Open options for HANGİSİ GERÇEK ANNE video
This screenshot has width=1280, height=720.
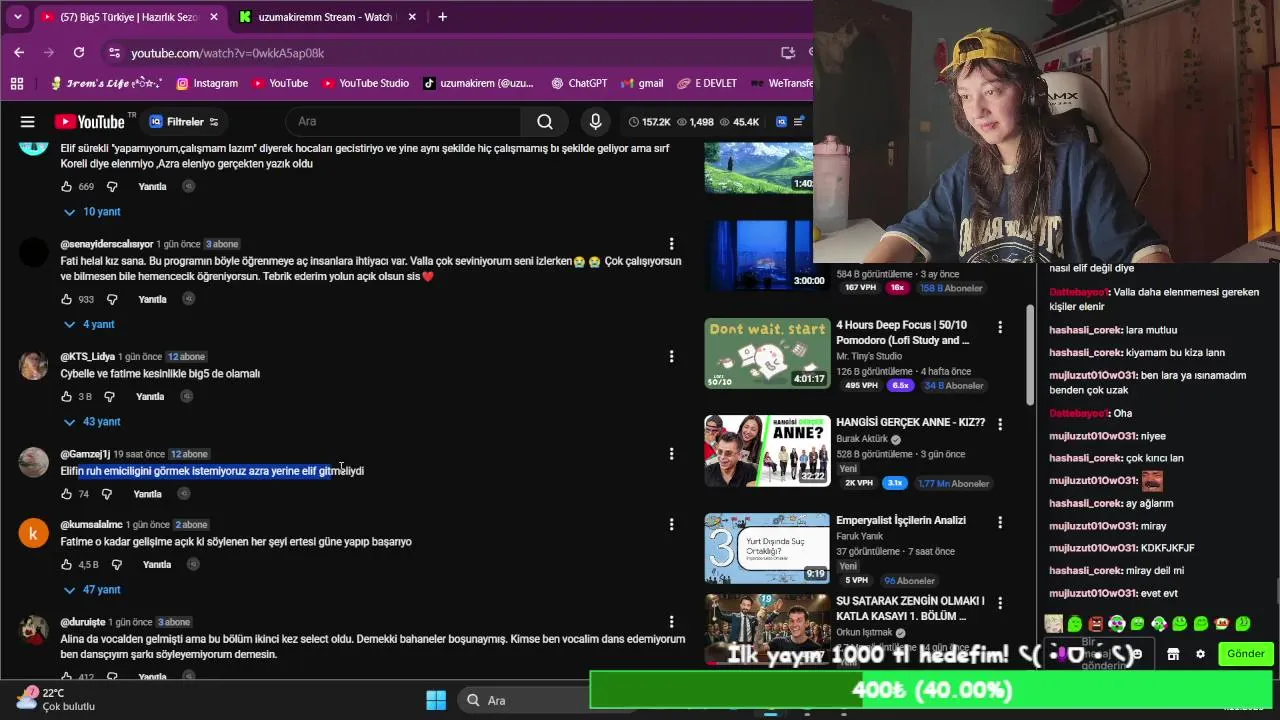click(x=1000, y=424)
